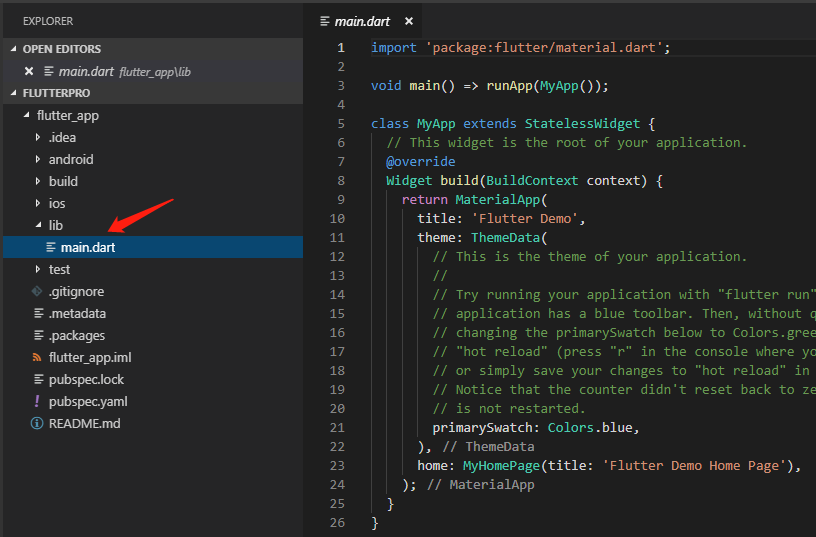This screenshot has width=816, height=537.
Task: Click file icon beside main.dart in Open Editors
Action: click(x=48, y=71)
